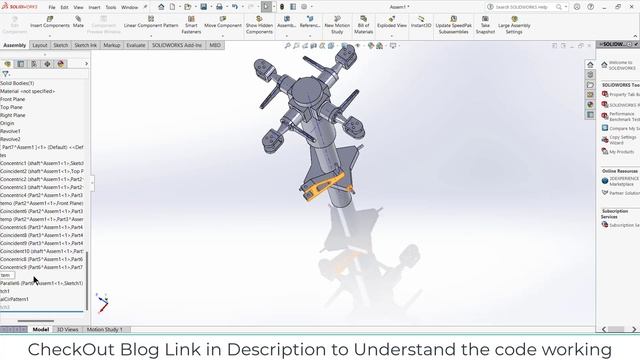Click the Open document icon
Image resolution: width=640 pixels, height=360 pixels.
pyautogui.click(x=187, y=7)
